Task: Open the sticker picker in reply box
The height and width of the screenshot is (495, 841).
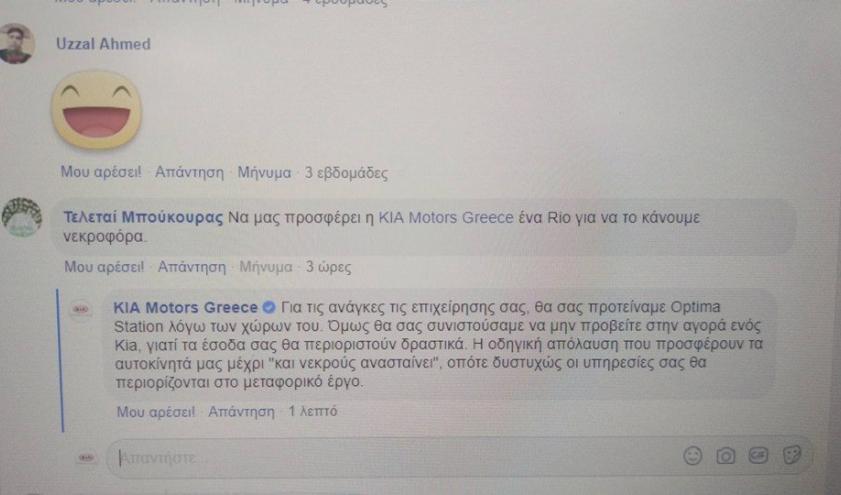Action: (792, 455)
